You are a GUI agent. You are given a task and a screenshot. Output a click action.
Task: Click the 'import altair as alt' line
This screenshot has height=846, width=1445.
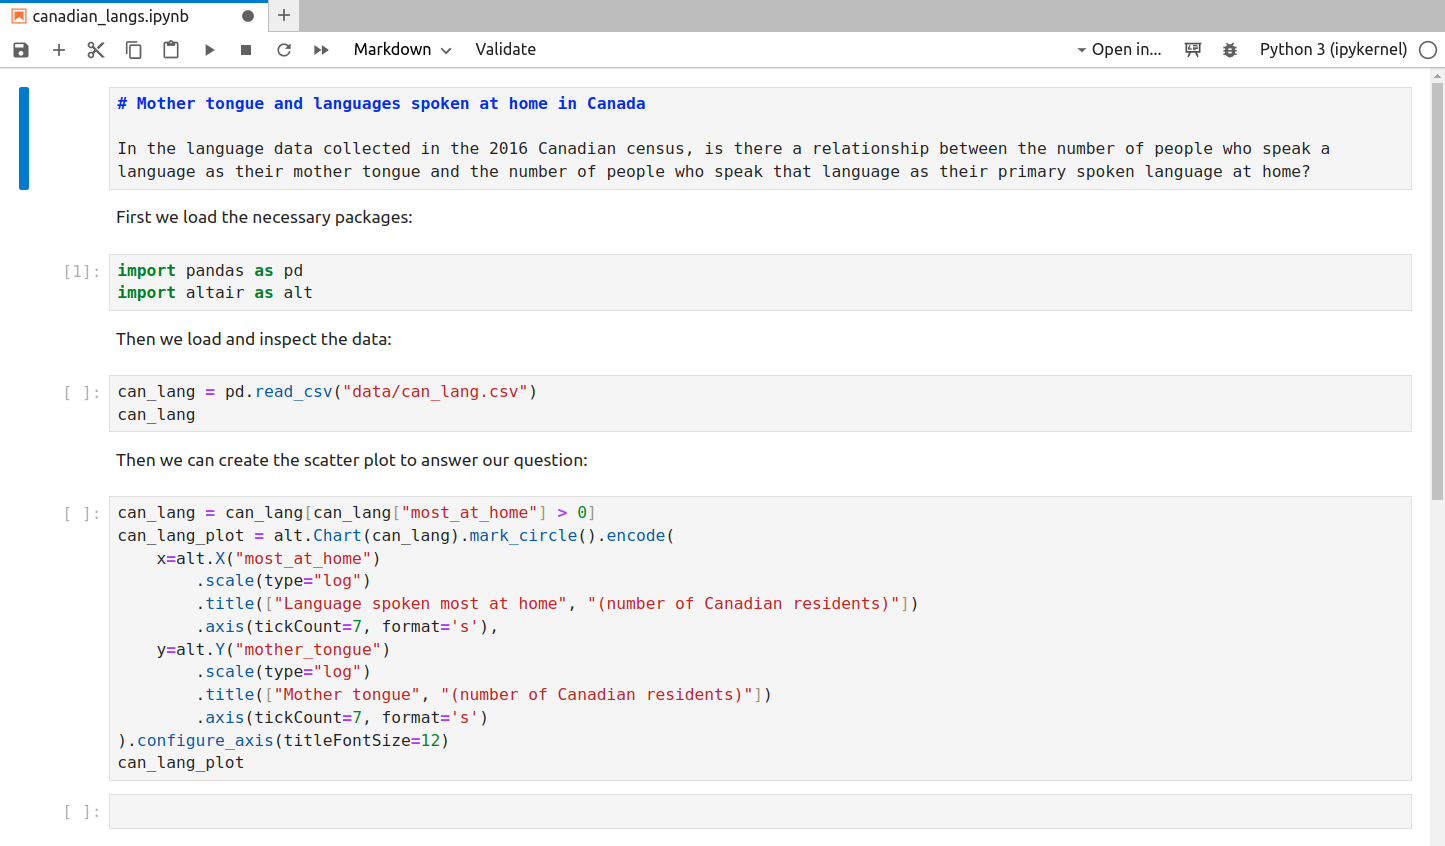pos(215,293)
